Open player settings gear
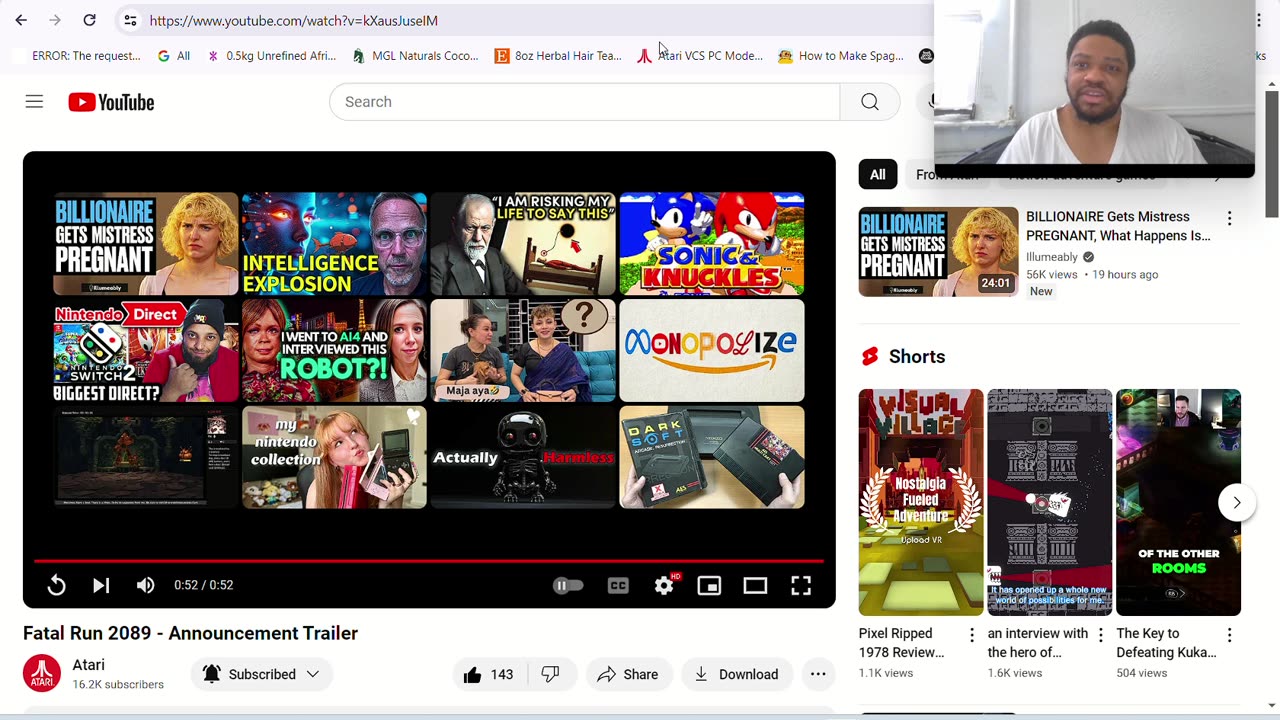Image resolution: width=1280 pixels, height=720 pixels. (x=664, y=586)
